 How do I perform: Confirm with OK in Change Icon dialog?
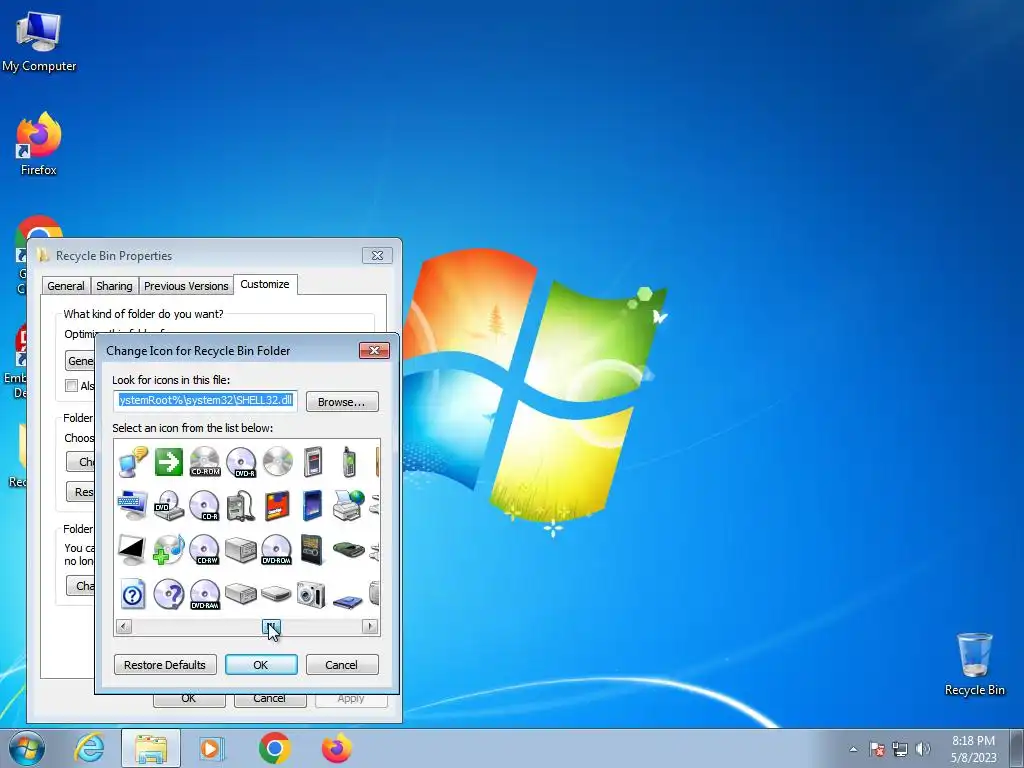click(261, 665)
